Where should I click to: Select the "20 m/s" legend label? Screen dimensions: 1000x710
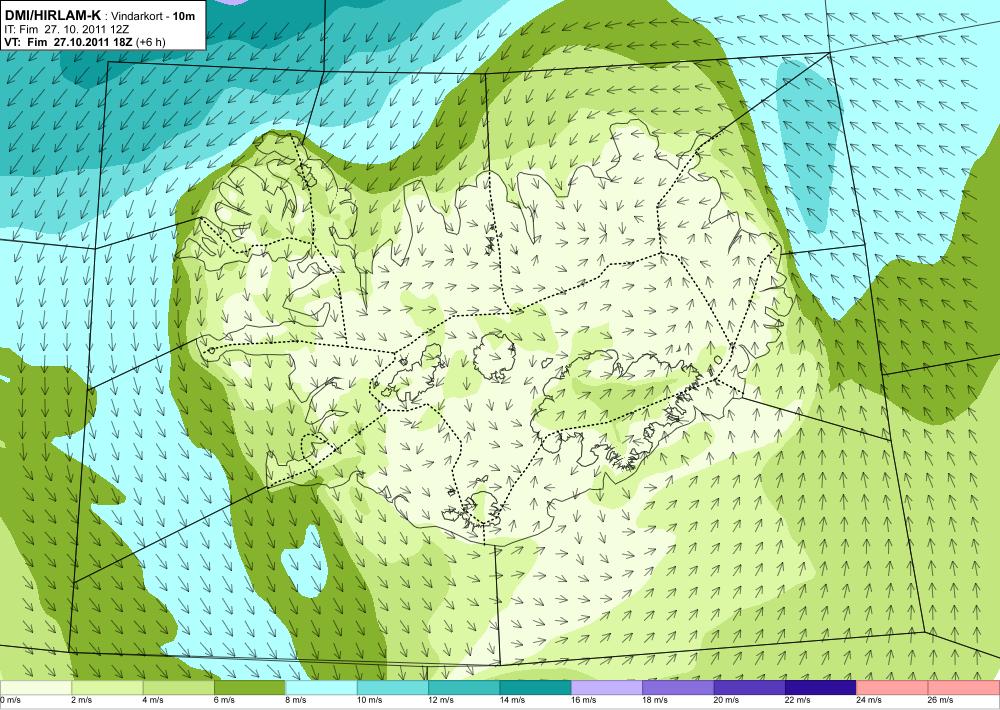click(726, 700)
